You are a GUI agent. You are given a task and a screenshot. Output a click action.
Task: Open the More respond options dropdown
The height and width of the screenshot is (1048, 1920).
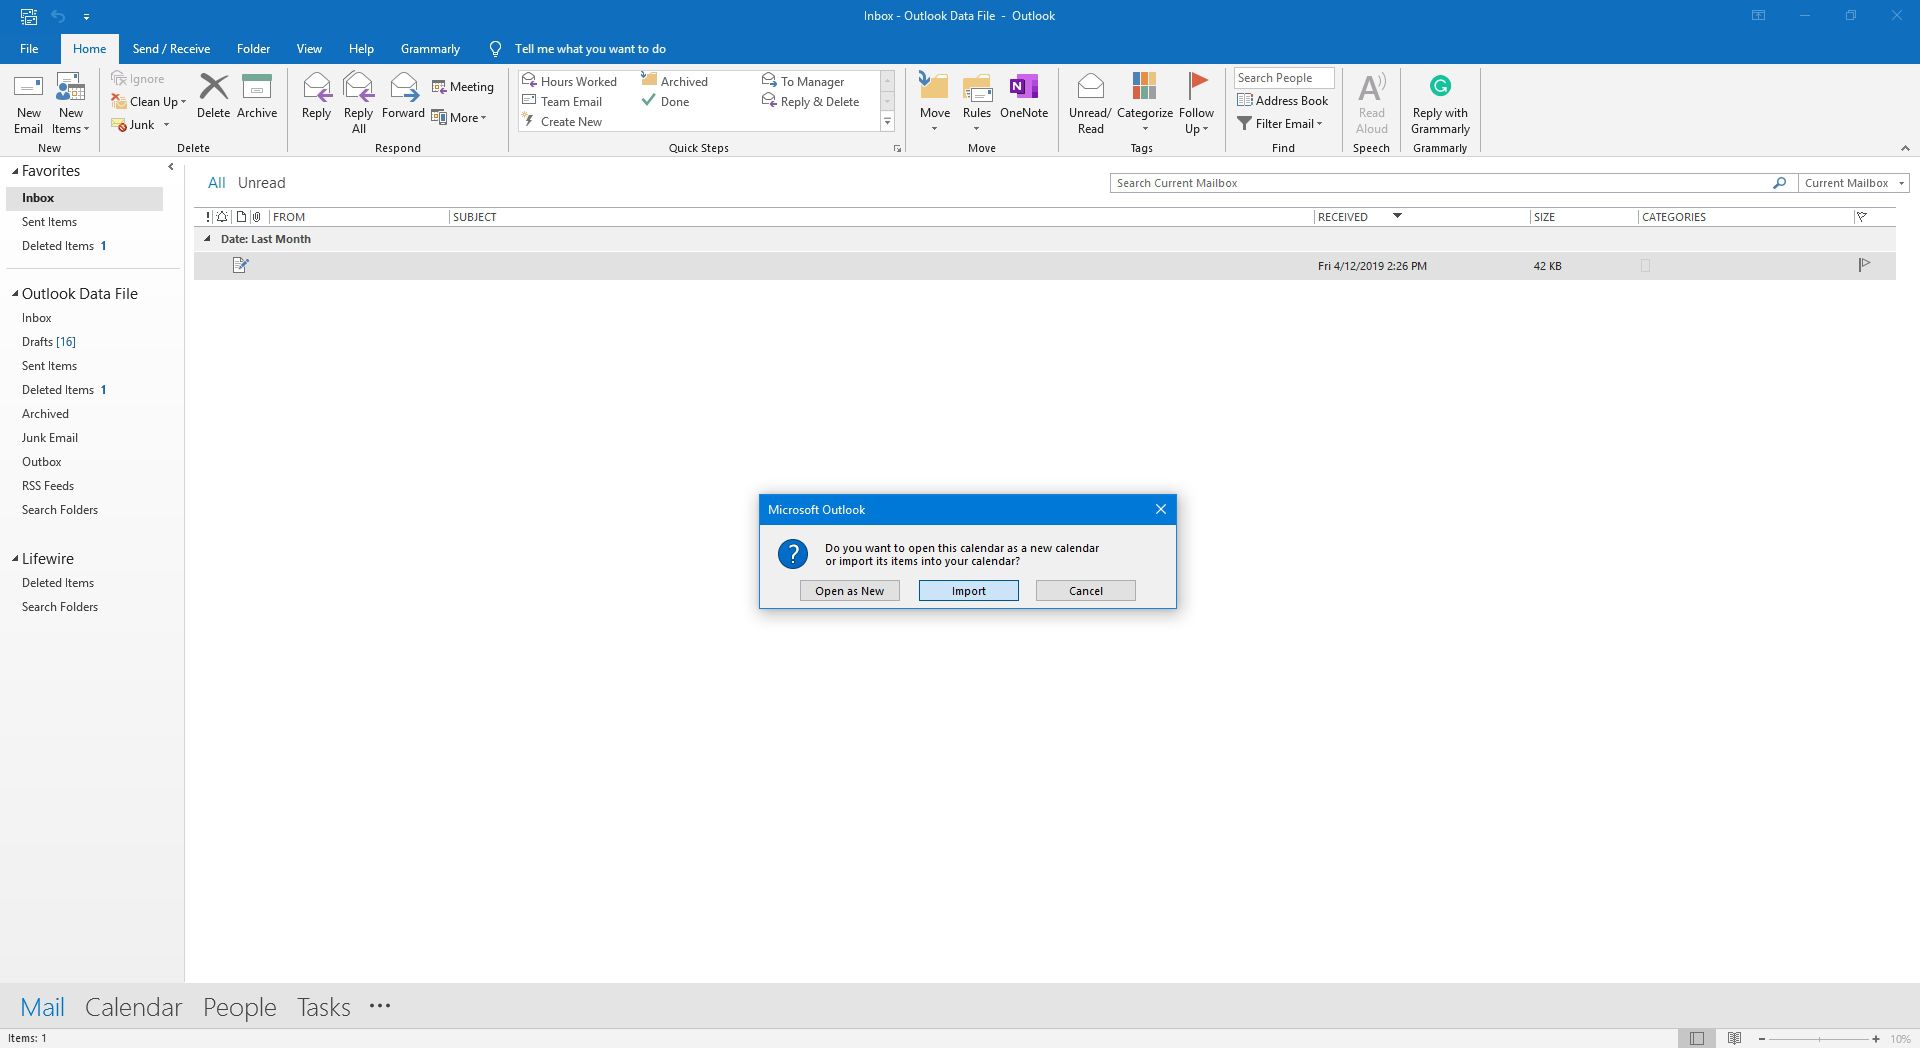(459, 117)
